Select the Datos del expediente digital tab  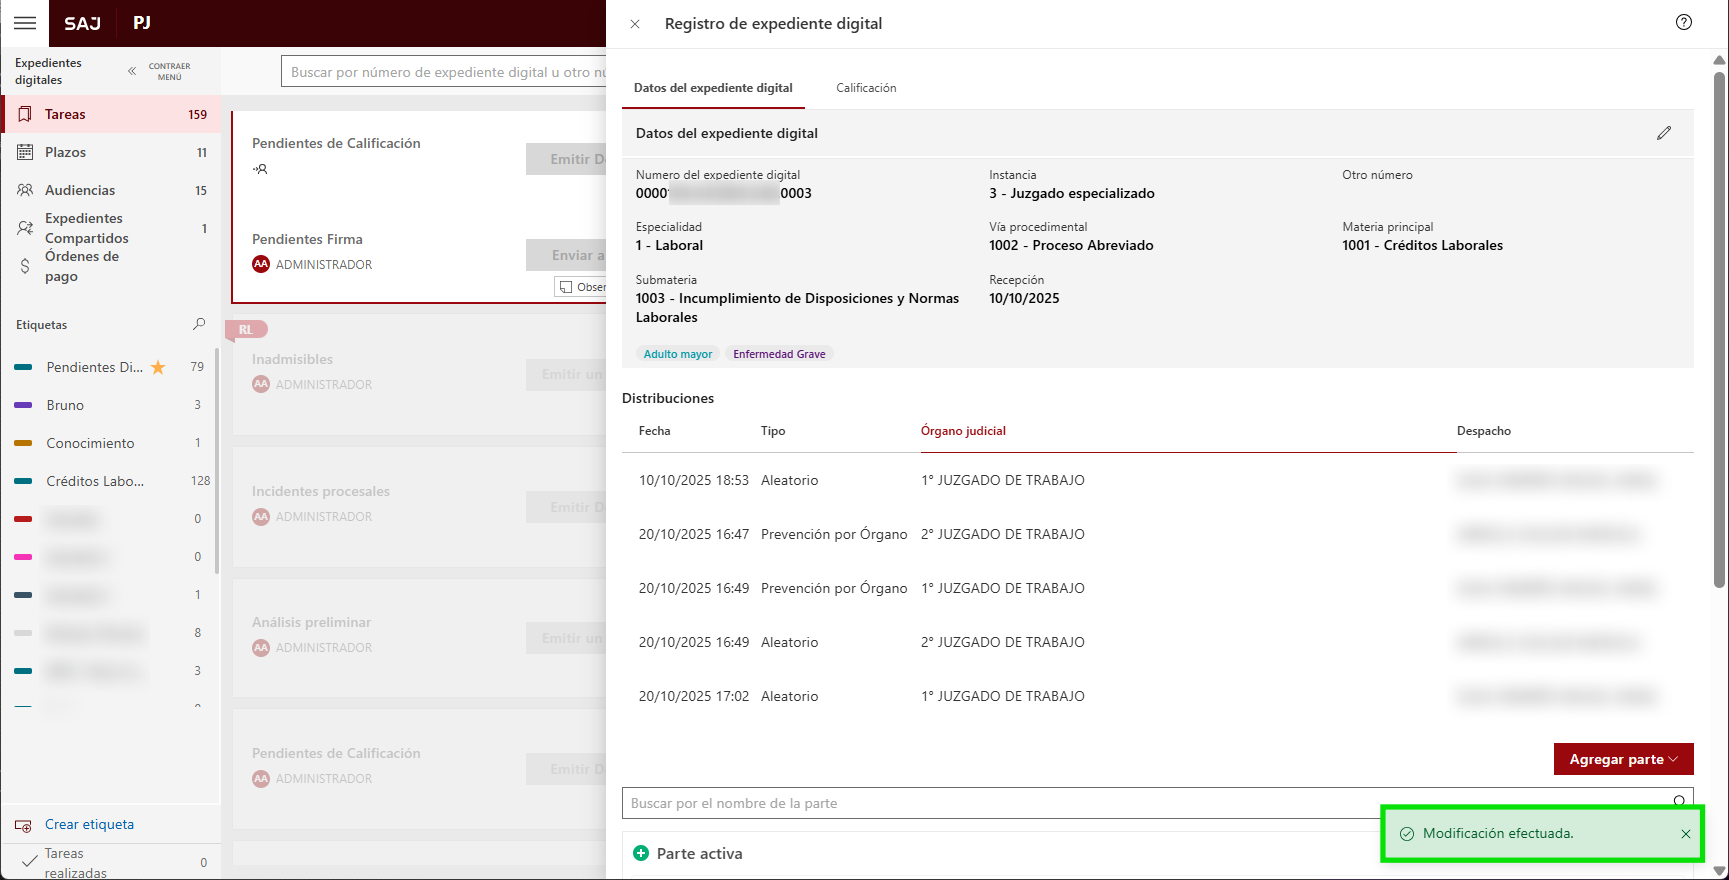[x=713, y=88]
